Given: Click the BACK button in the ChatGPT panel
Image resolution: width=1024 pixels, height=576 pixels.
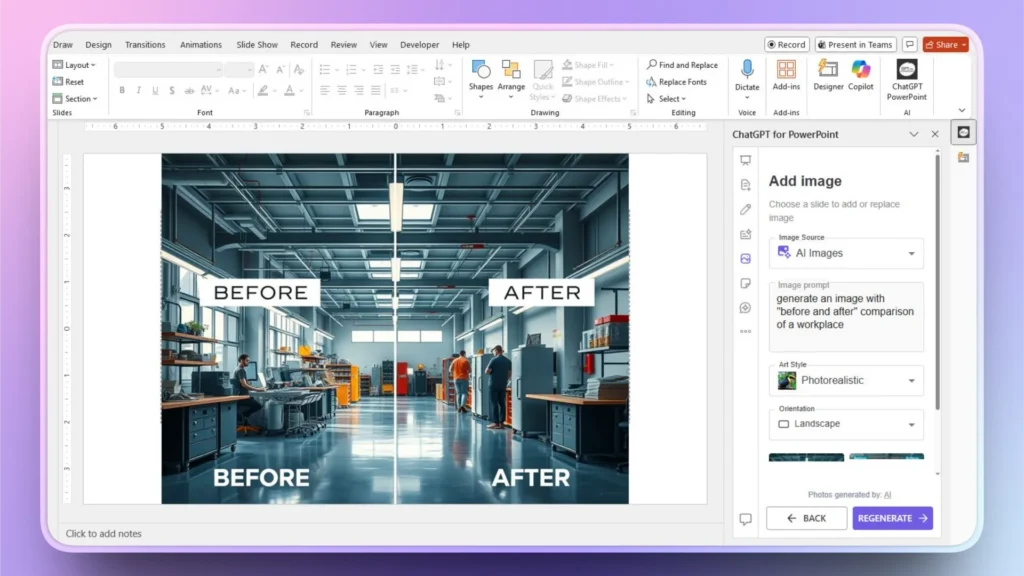Looking at the screenshot, I should pos(806,518).
